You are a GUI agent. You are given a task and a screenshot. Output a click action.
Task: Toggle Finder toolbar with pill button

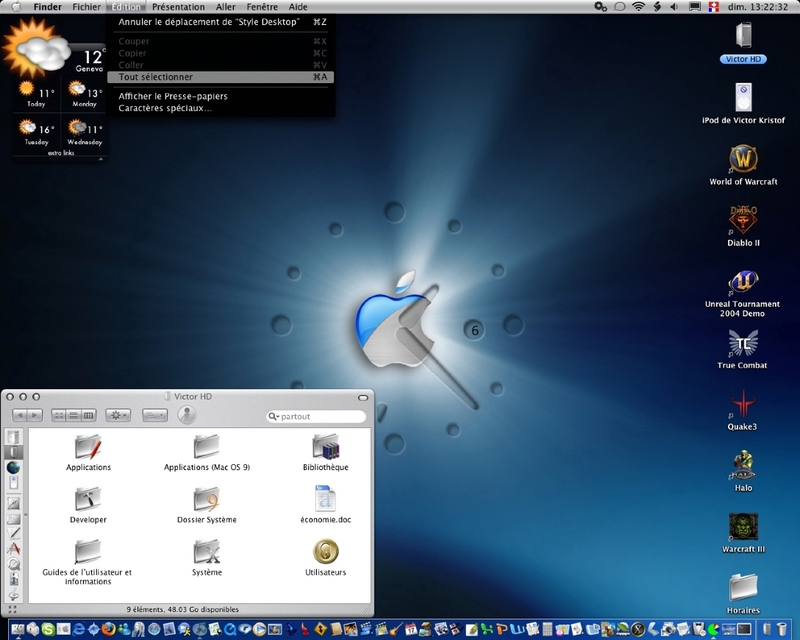point(363,397)
